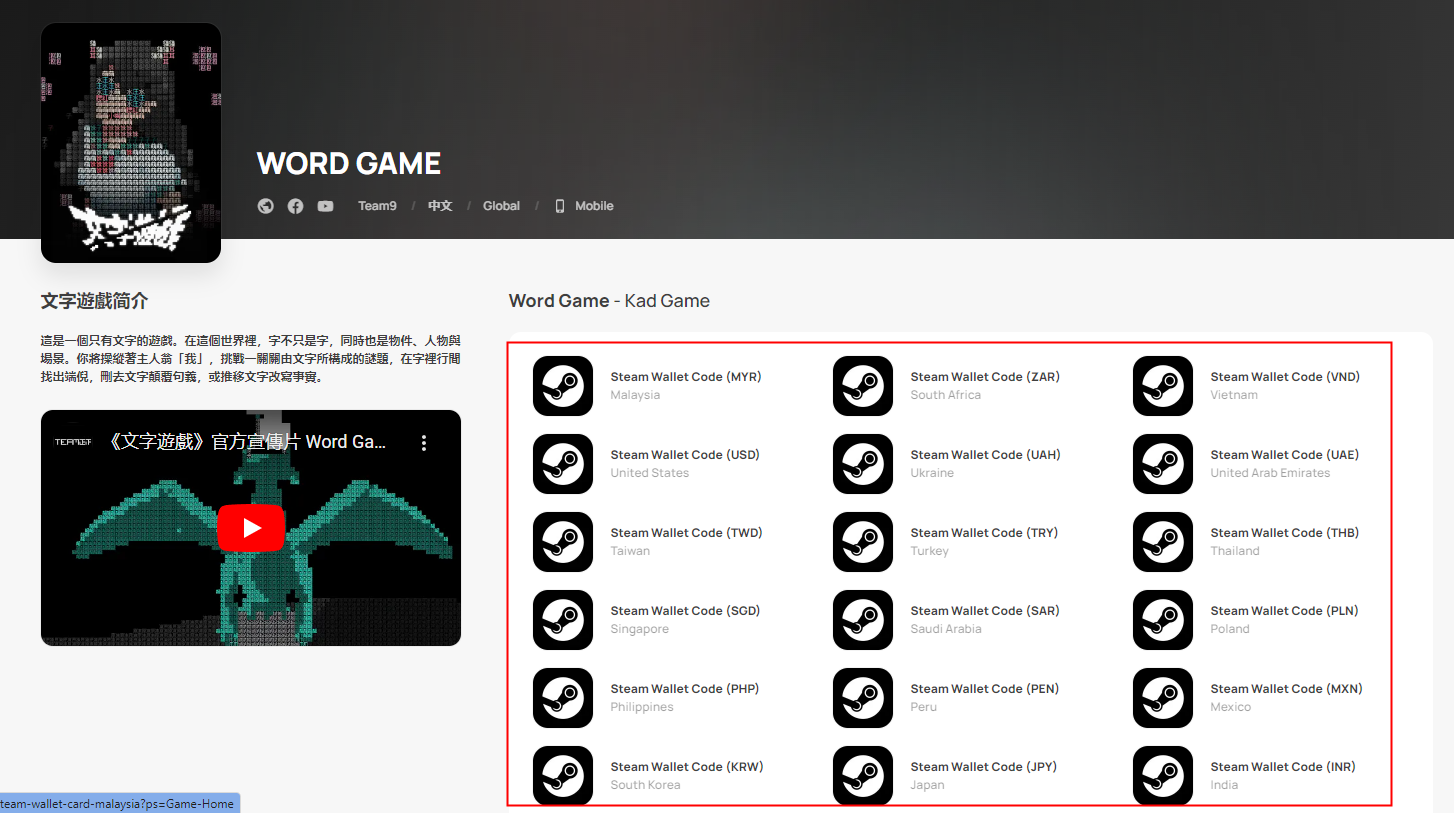Click Steam icon for Poland PLN
Image resolution: width=1454 pixels, height=813 pixels.
[1163, 620]
